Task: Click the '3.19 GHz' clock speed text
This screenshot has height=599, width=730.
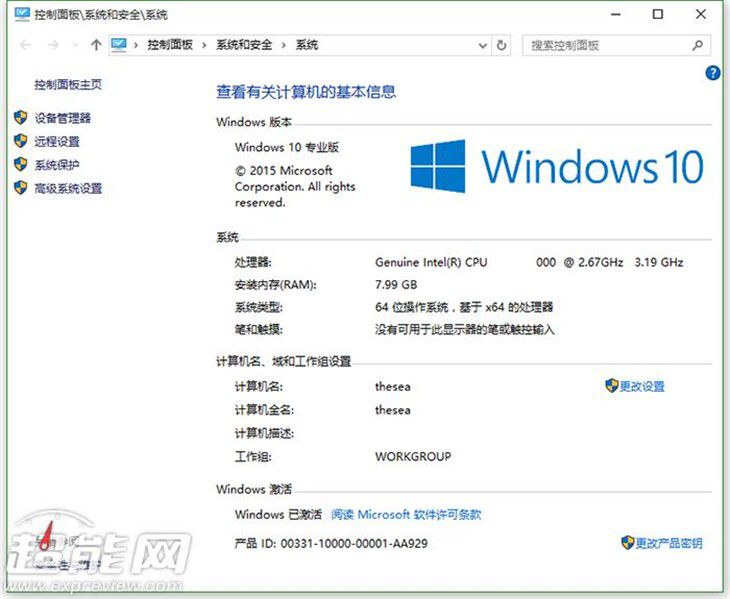Action: pyautogui.click(x=658, y=262)
